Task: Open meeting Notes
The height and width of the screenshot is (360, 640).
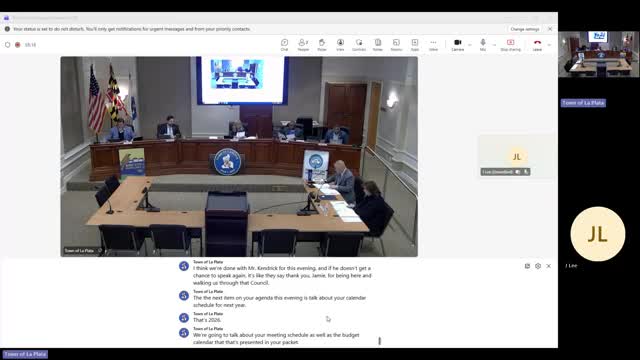Action: pyautogui.click(x=378, y=44)
